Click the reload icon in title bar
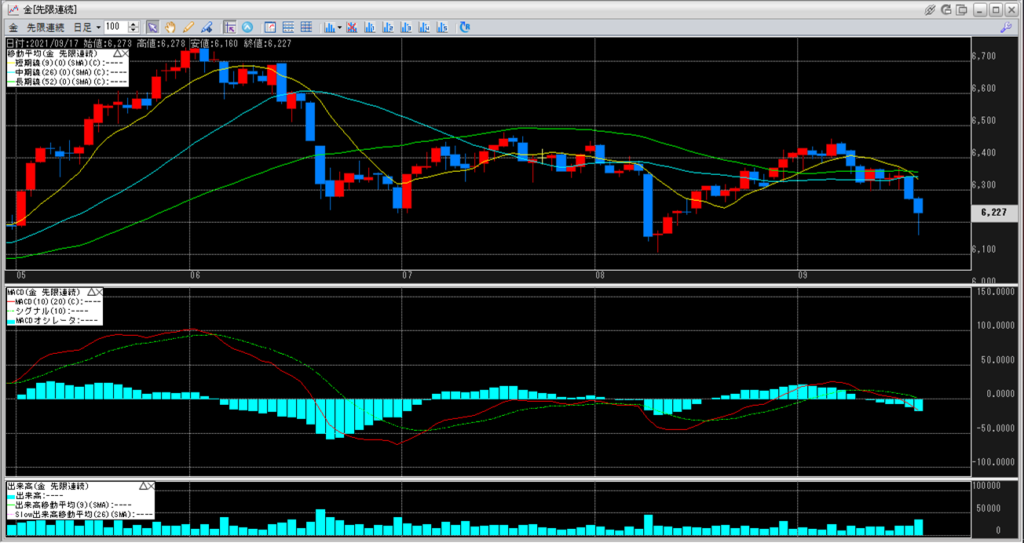Screen dimensions: 1024x543 [946, 10]
